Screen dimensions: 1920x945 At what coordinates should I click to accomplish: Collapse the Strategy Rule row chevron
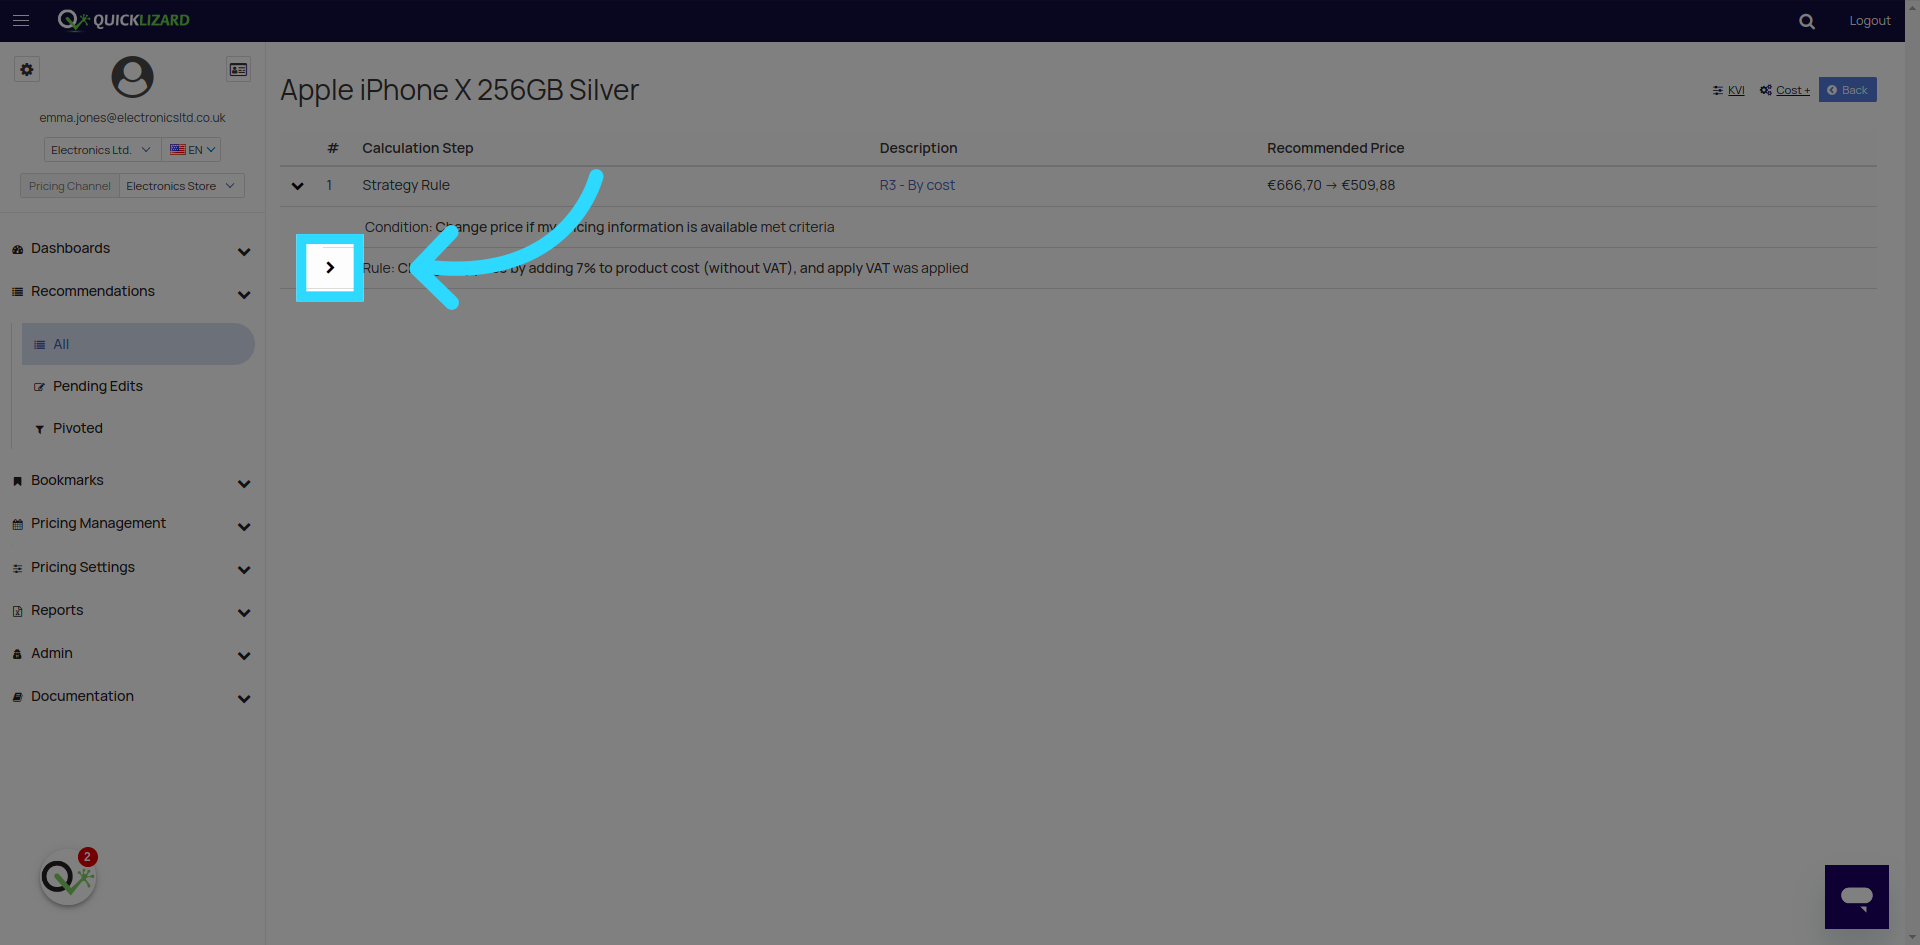click(x=297, y=186)
